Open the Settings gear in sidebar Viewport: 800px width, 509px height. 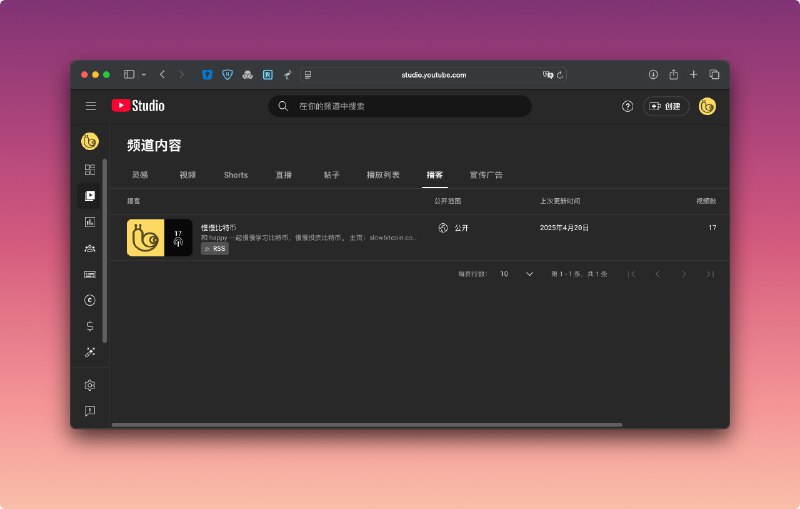point(90,385)
